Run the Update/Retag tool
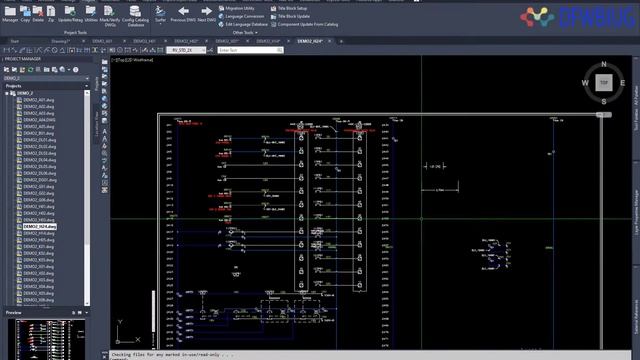 click(x=70, y=14)
